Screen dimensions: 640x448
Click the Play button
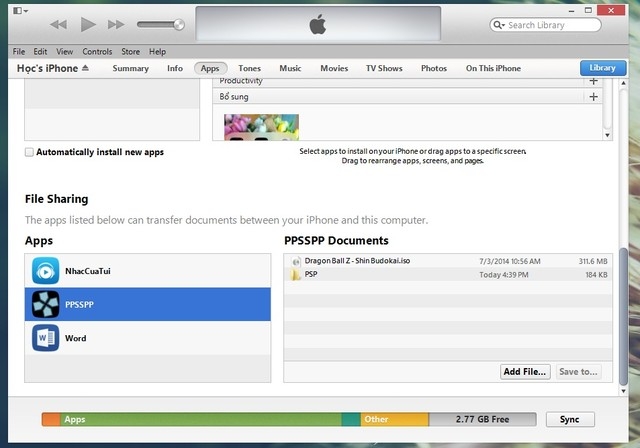point(88,24)
